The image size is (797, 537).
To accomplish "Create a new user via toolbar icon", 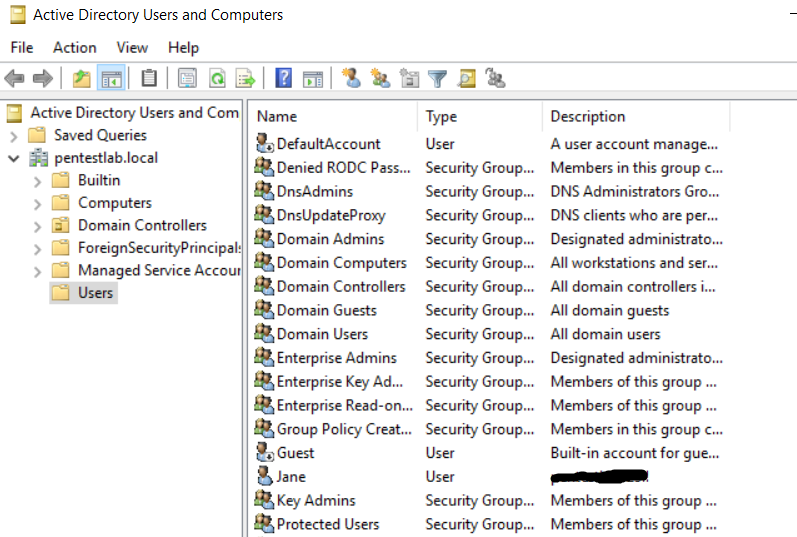I will pyautogui.click(x=352, y=78).
